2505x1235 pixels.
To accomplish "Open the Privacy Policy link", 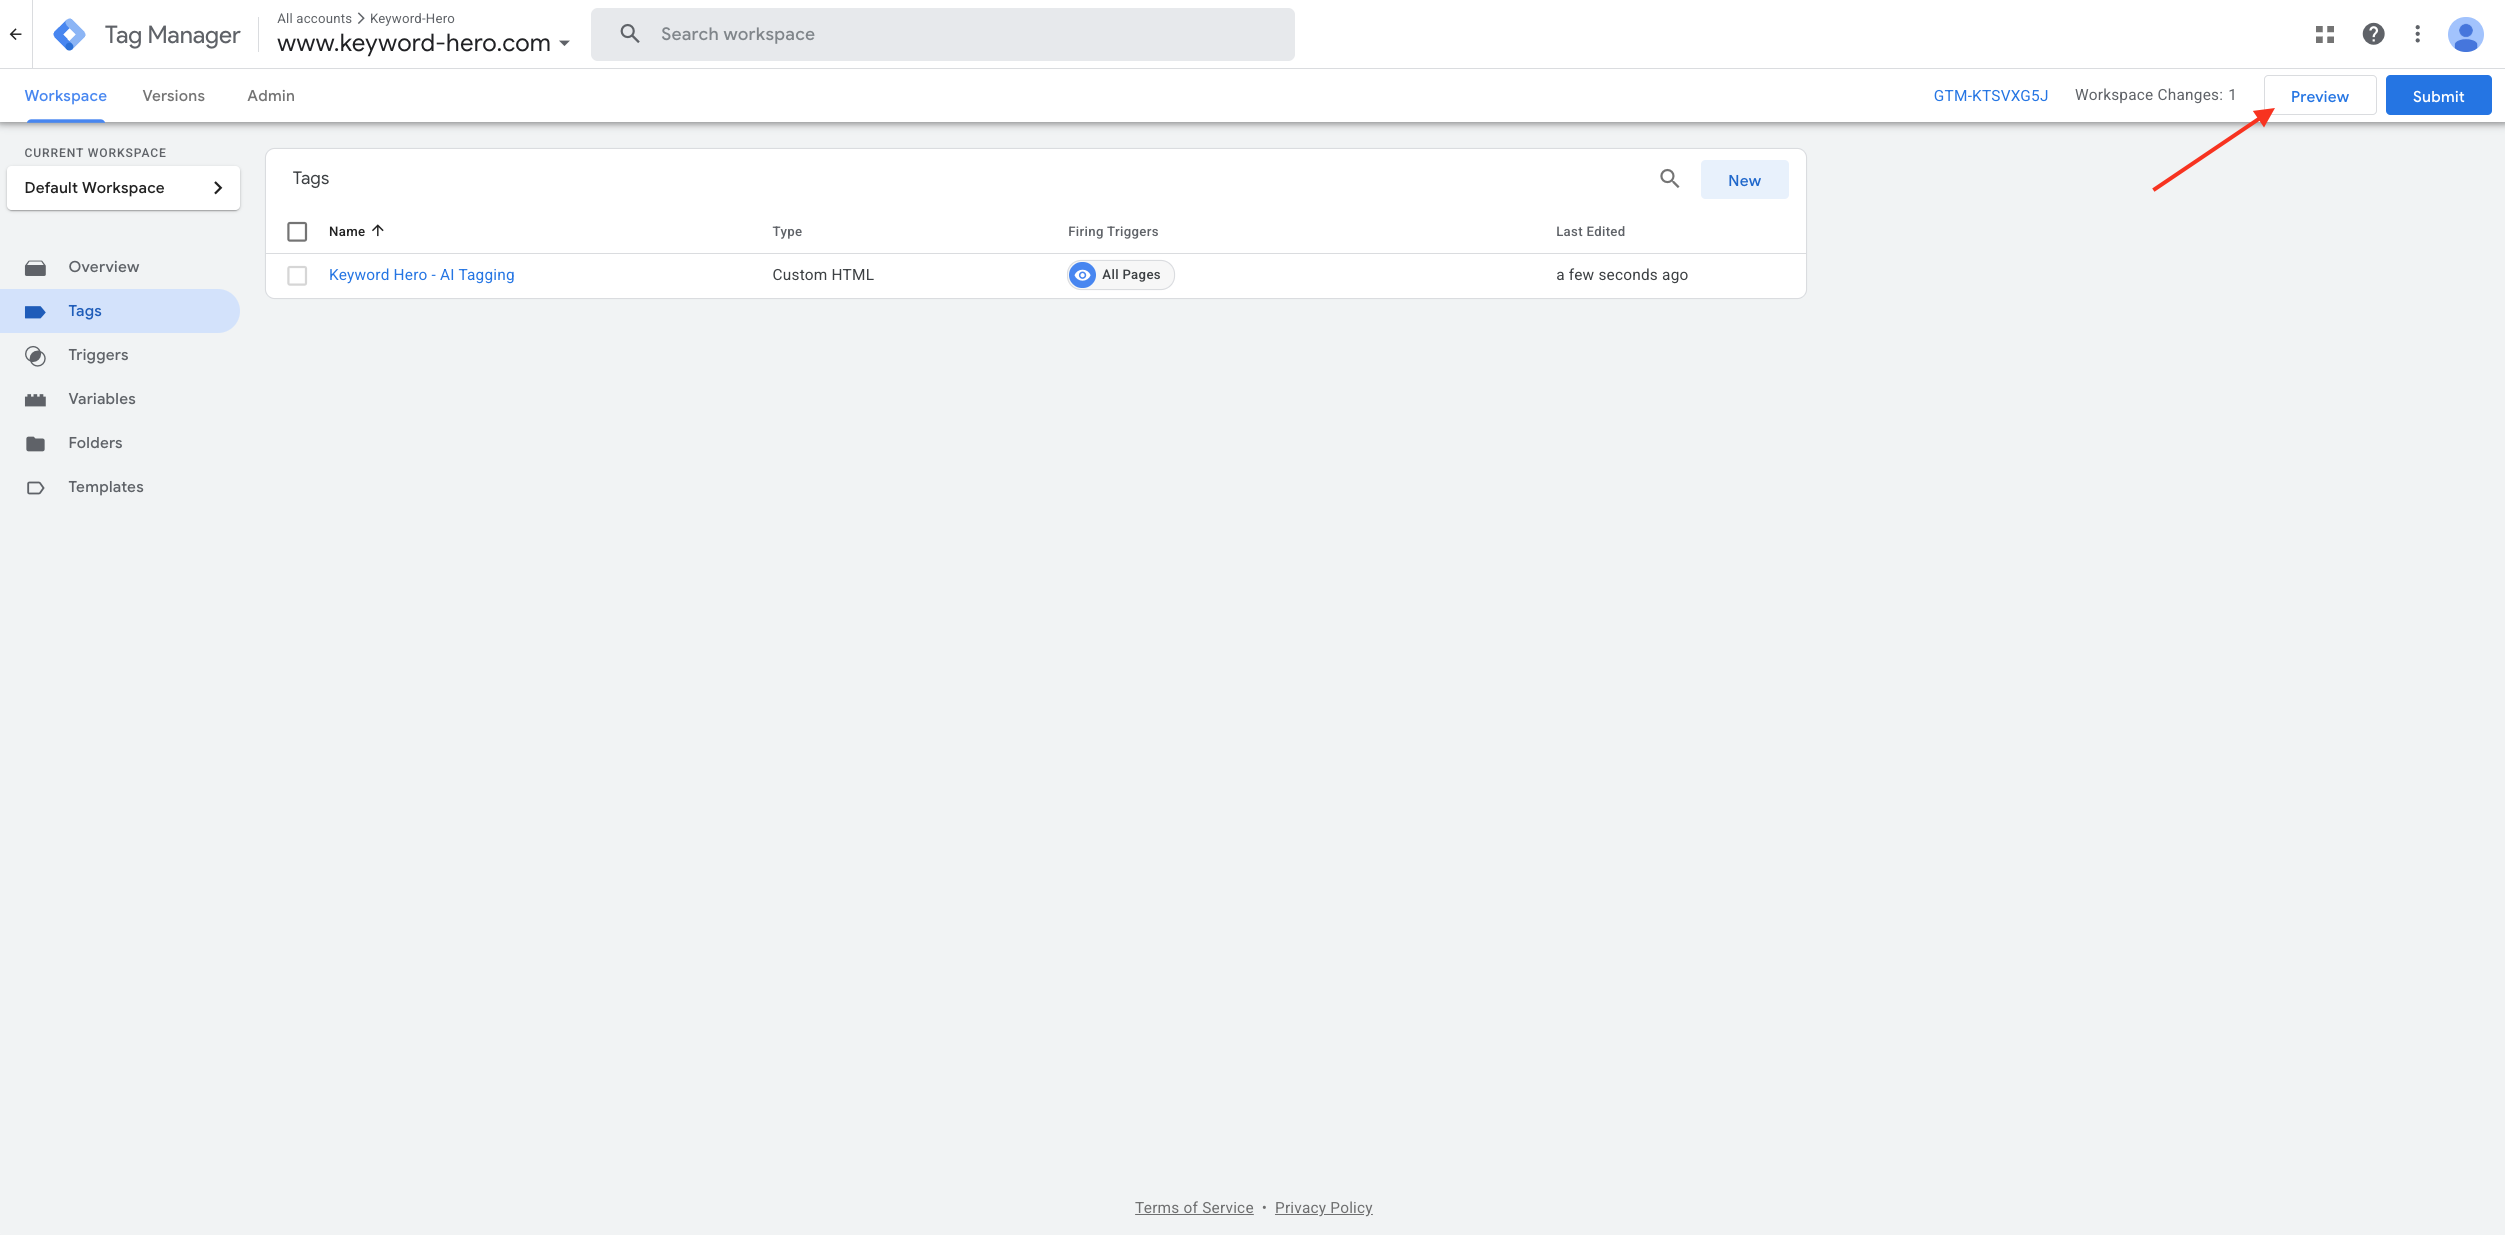I will pos(1323,1208).
